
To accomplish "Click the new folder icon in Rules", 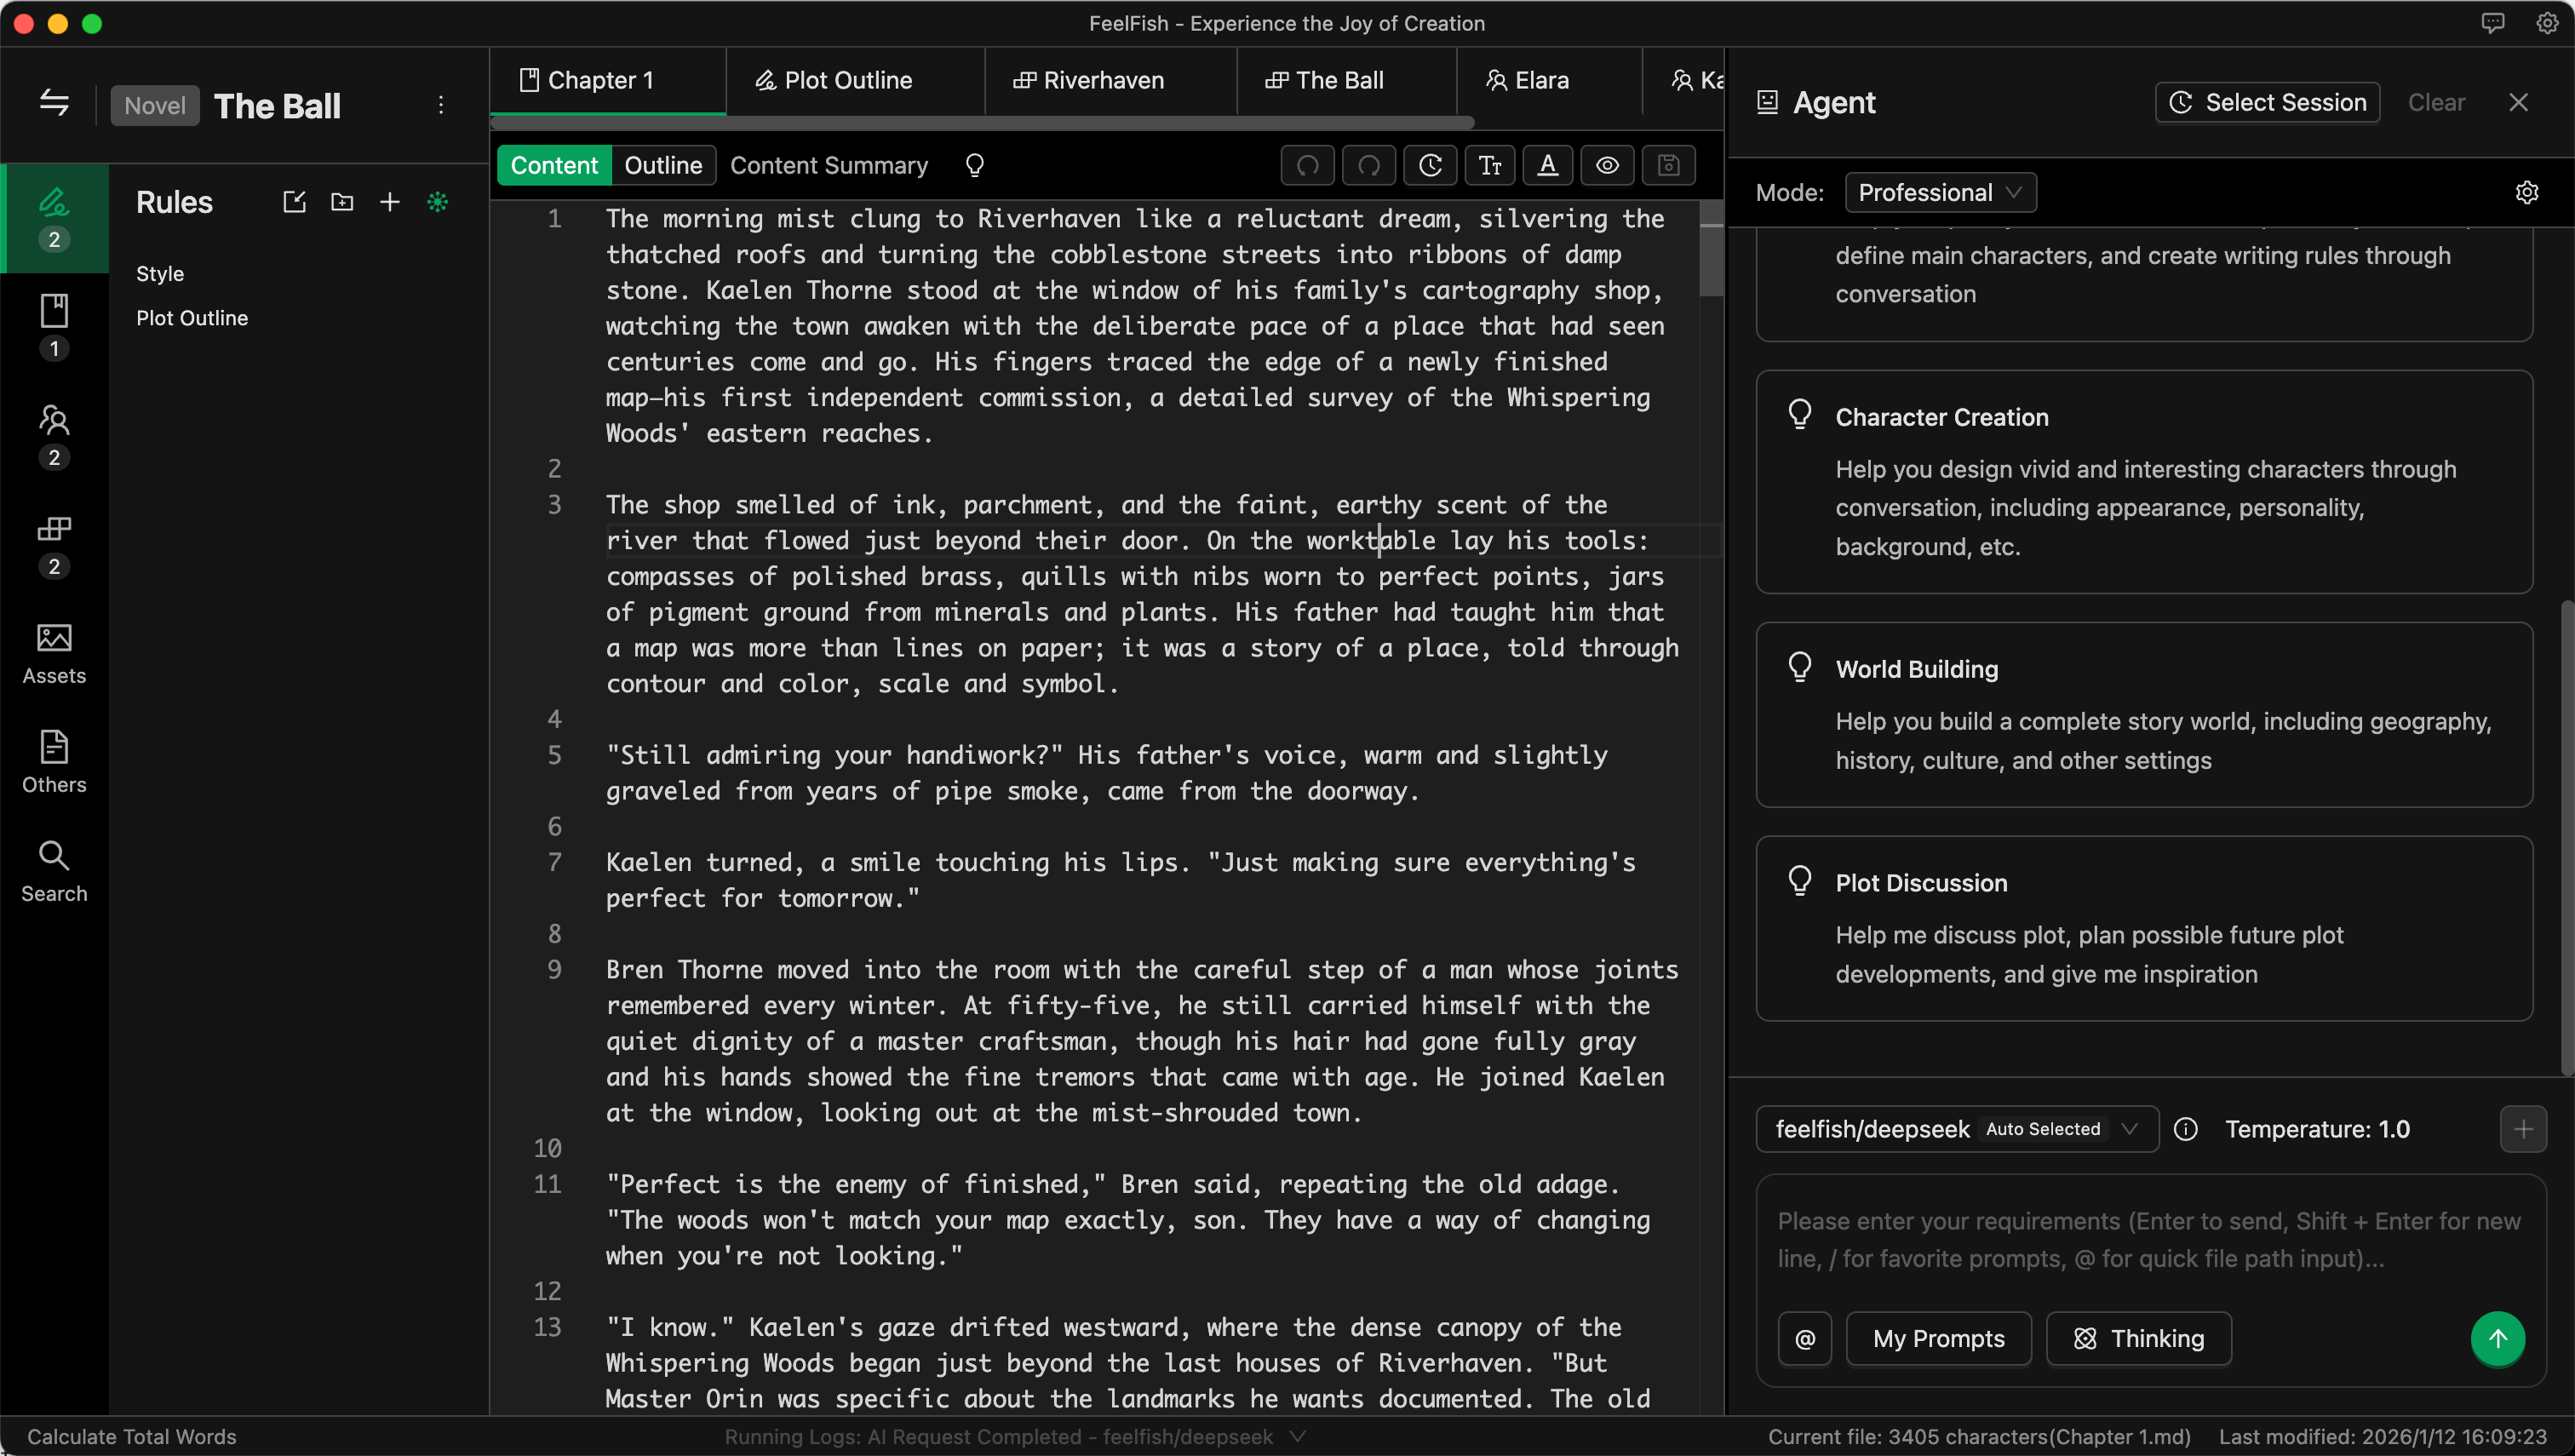I will click(x=342, y=202).
